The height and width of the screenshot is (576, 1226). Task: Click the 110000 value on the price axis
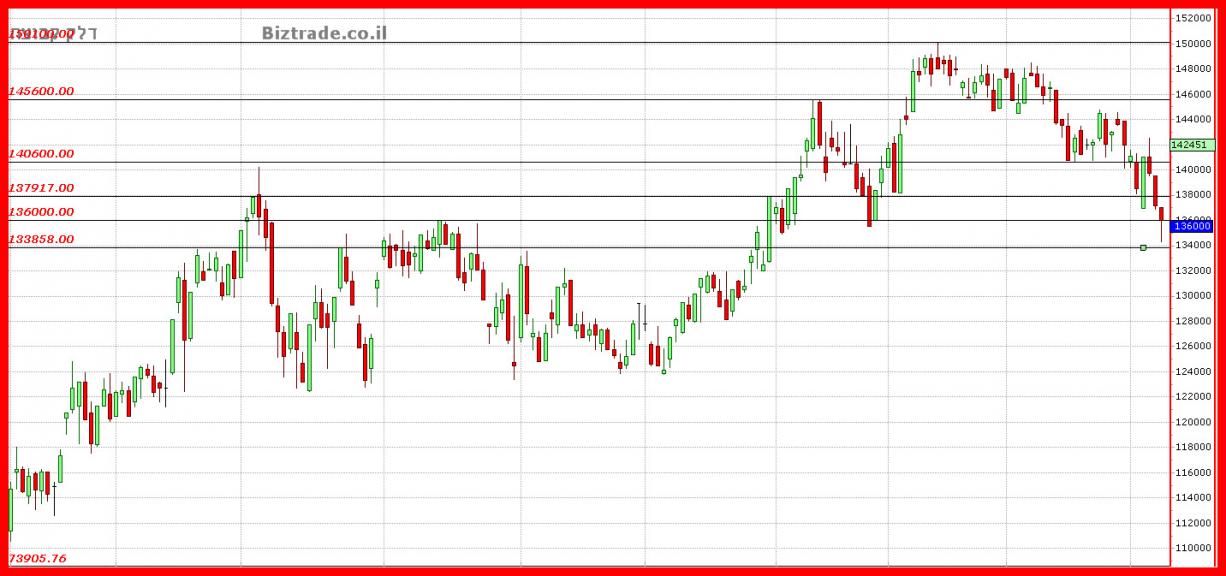pyautogui.click(x=1194, y=548)
